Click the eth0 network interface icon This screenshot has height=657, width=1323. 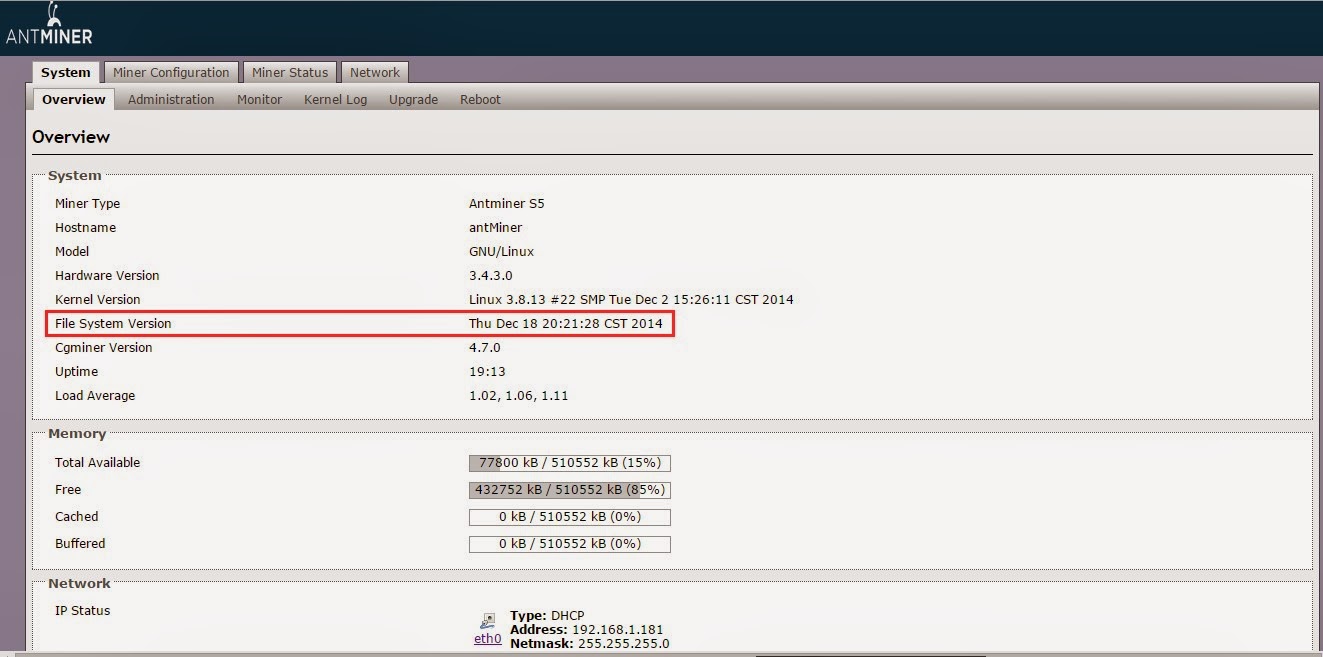point(488,621)
